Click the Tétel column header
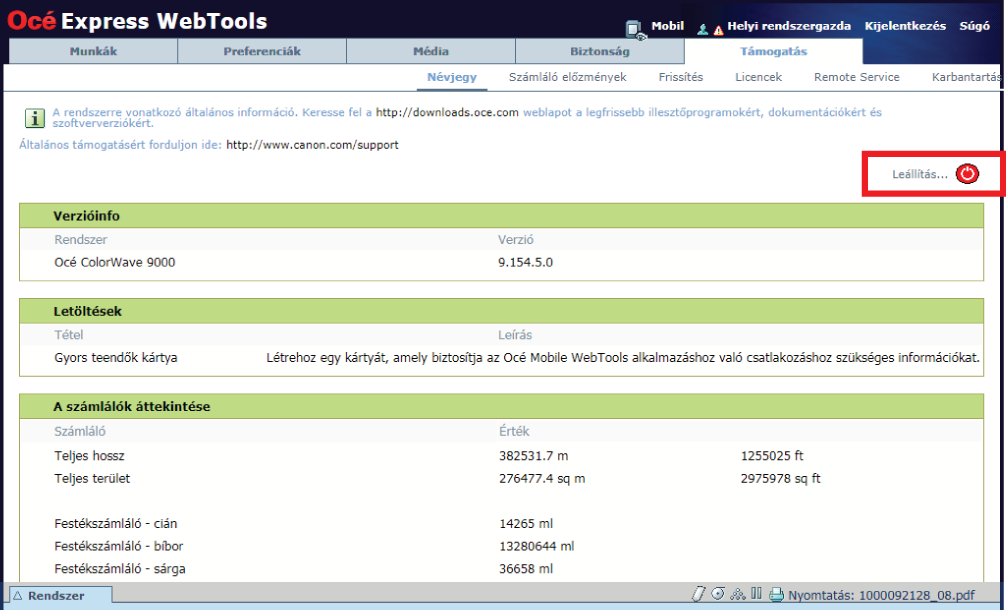The width and height of the screenshot is (1006, 610). 69,335
